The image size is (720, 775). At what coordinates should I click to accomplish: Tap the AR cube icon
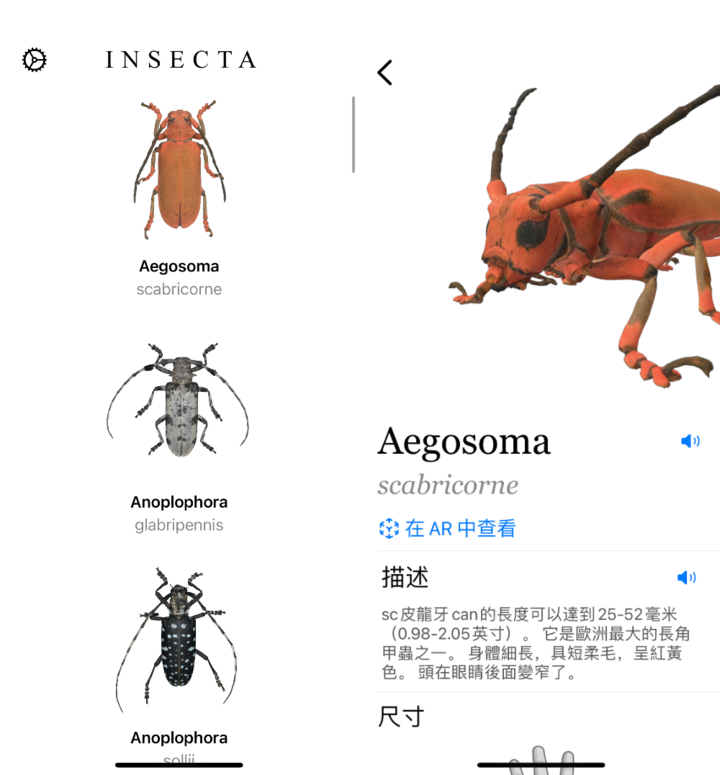389,528
